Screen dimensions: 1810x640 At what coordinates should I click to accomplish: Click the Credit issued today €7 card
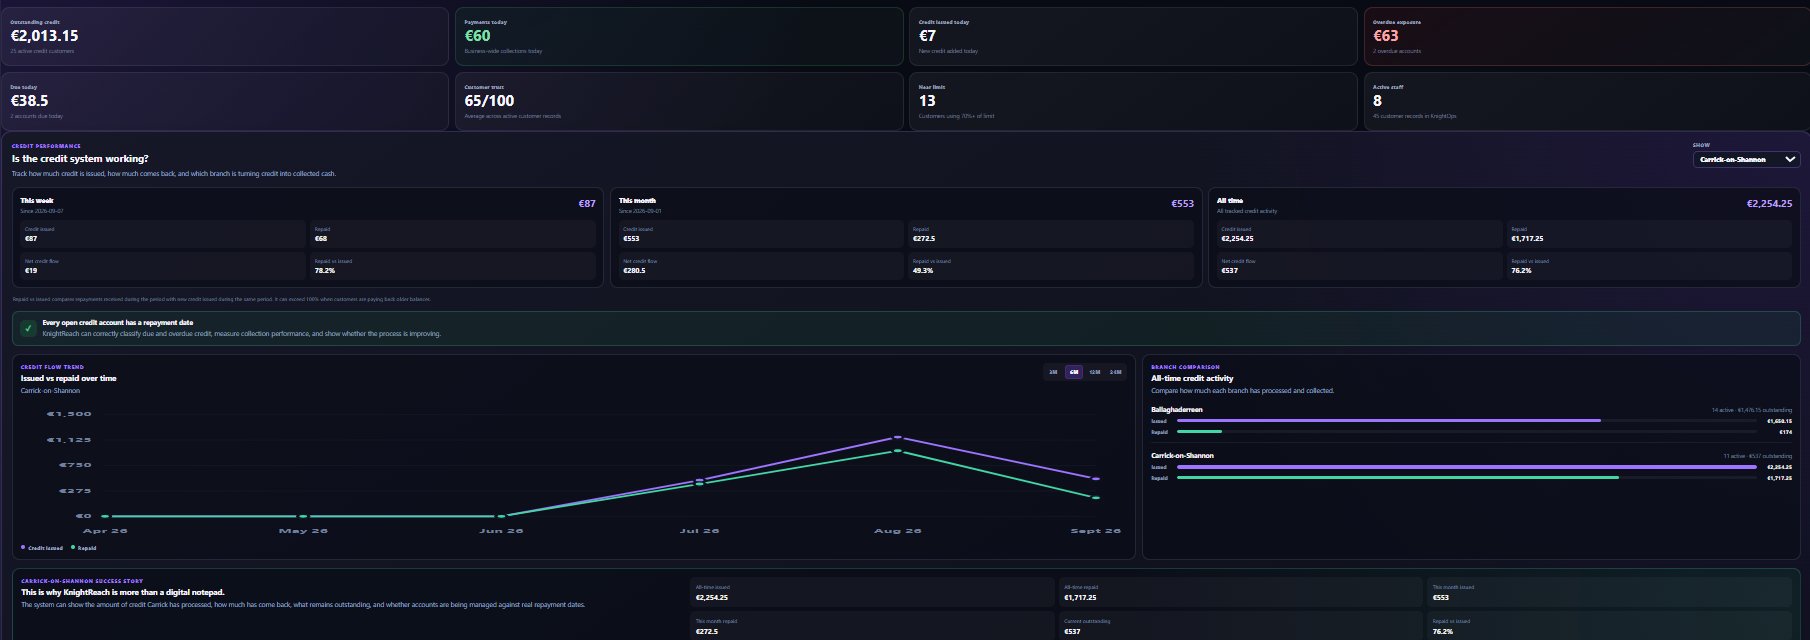click(x=1133, y=37)
